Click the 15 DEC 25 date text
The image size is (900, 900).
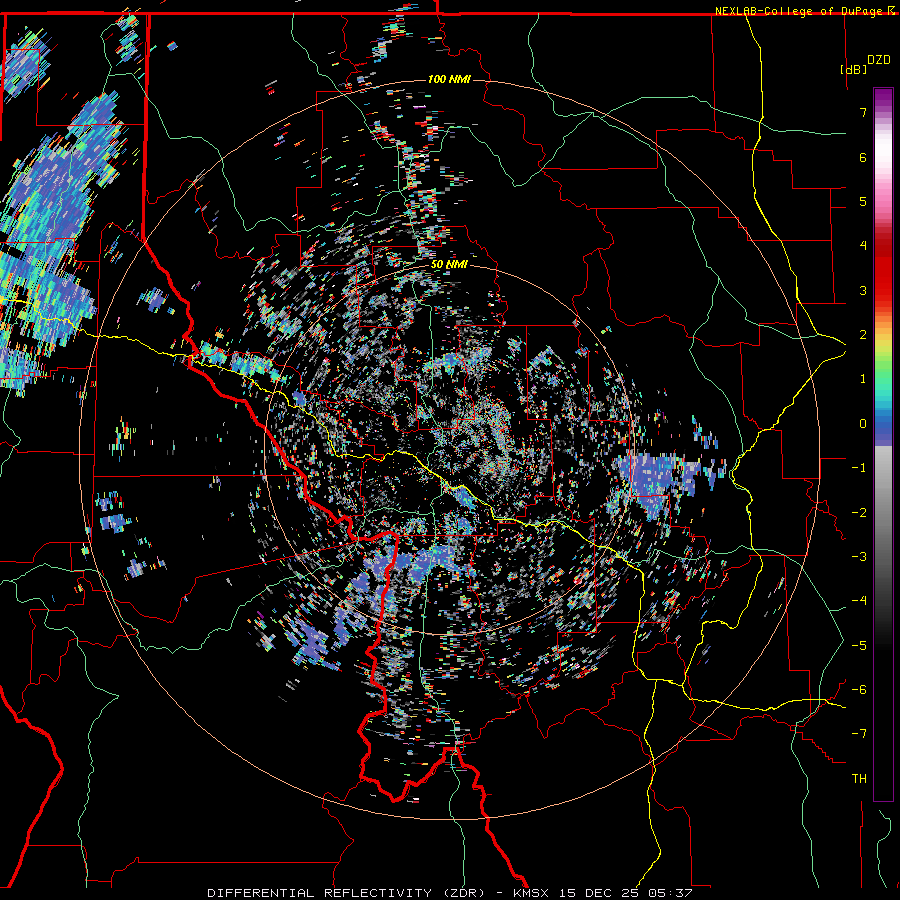(602, 893)
